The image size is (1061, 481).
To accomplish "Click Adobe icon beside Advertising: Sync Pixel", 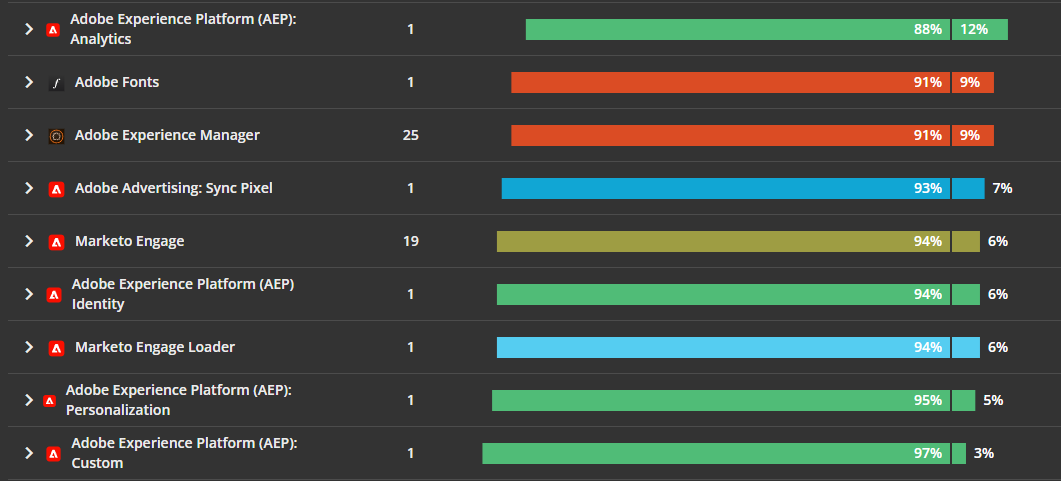I will [57, 189].
